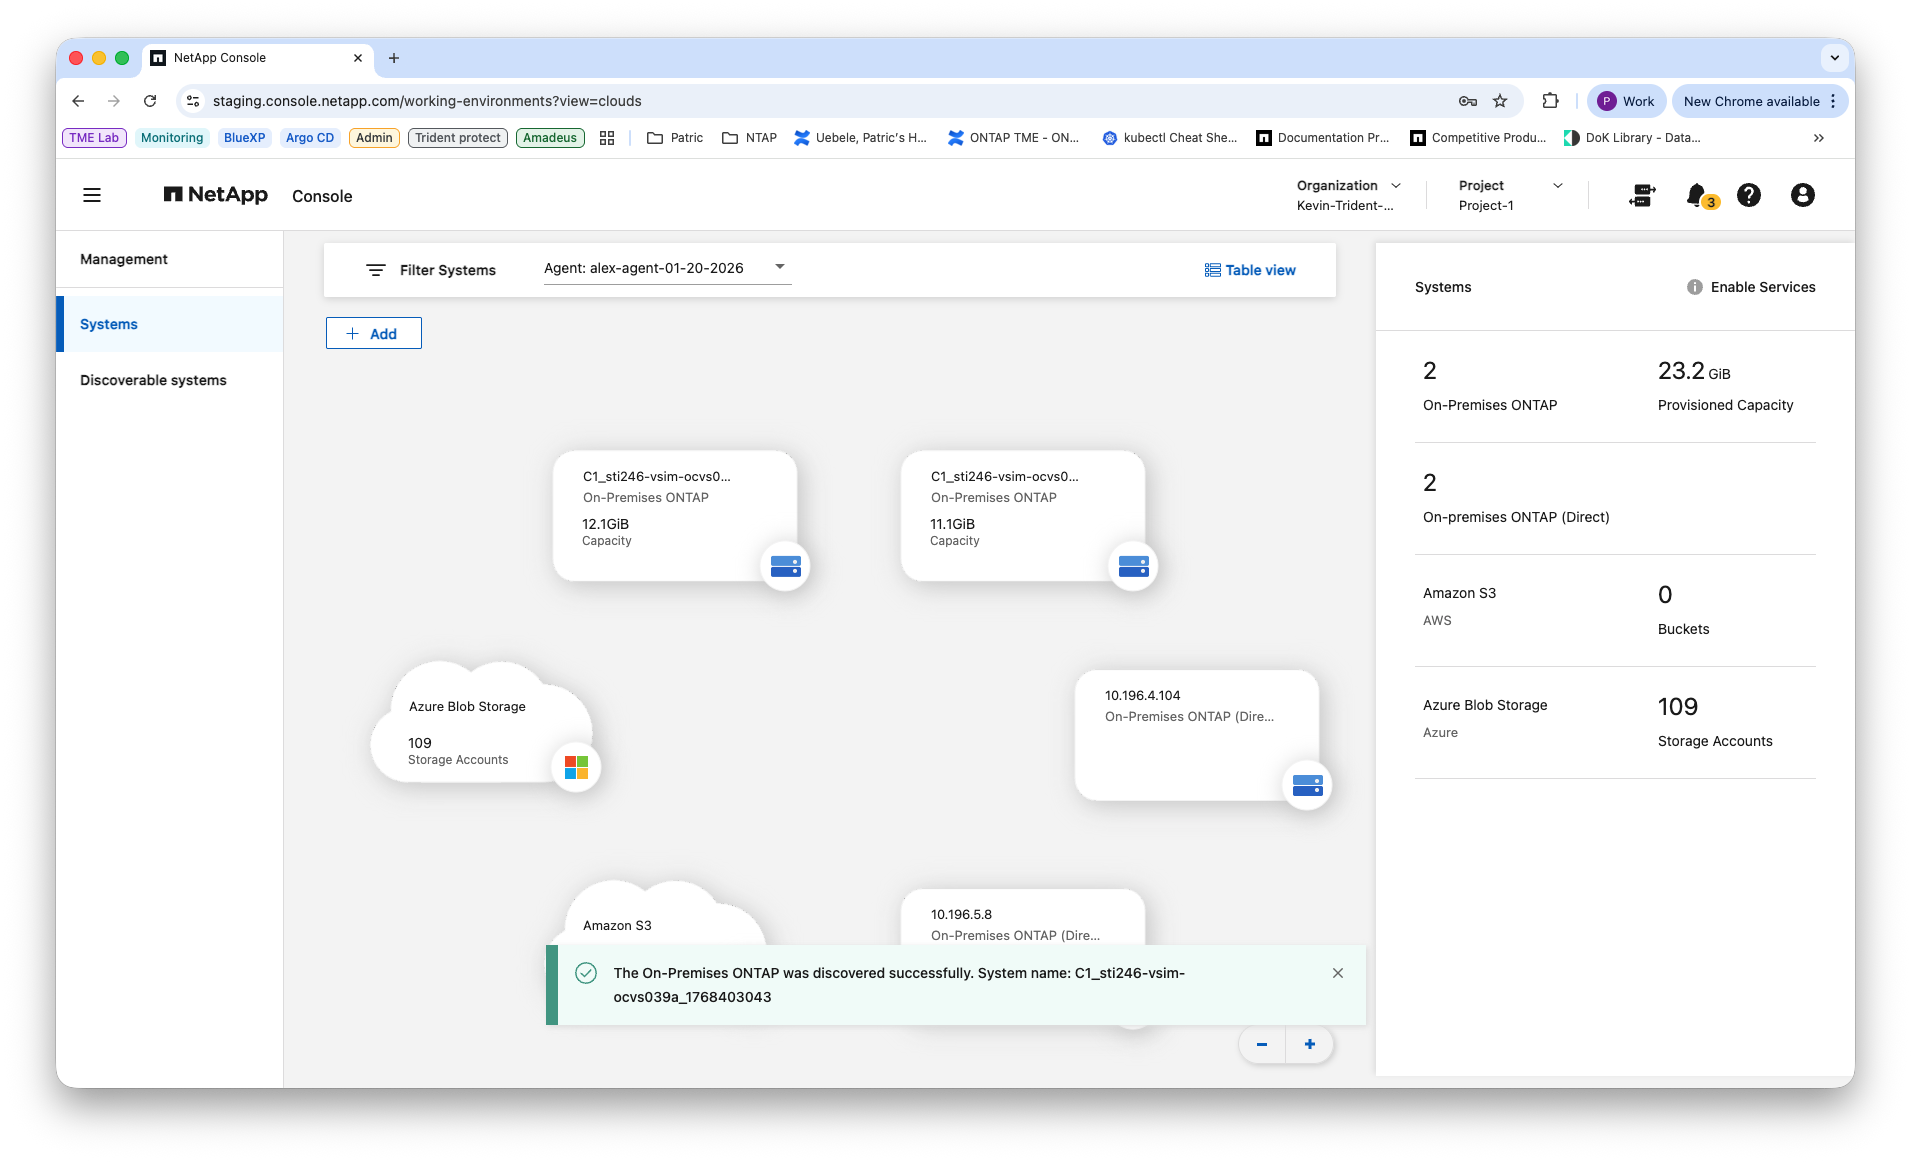1911x1162 pixels.
Task: Select the 10.196.5.8 On-Premises ONTAP card
Action: pyautogui.click(x=1022, y=918)
